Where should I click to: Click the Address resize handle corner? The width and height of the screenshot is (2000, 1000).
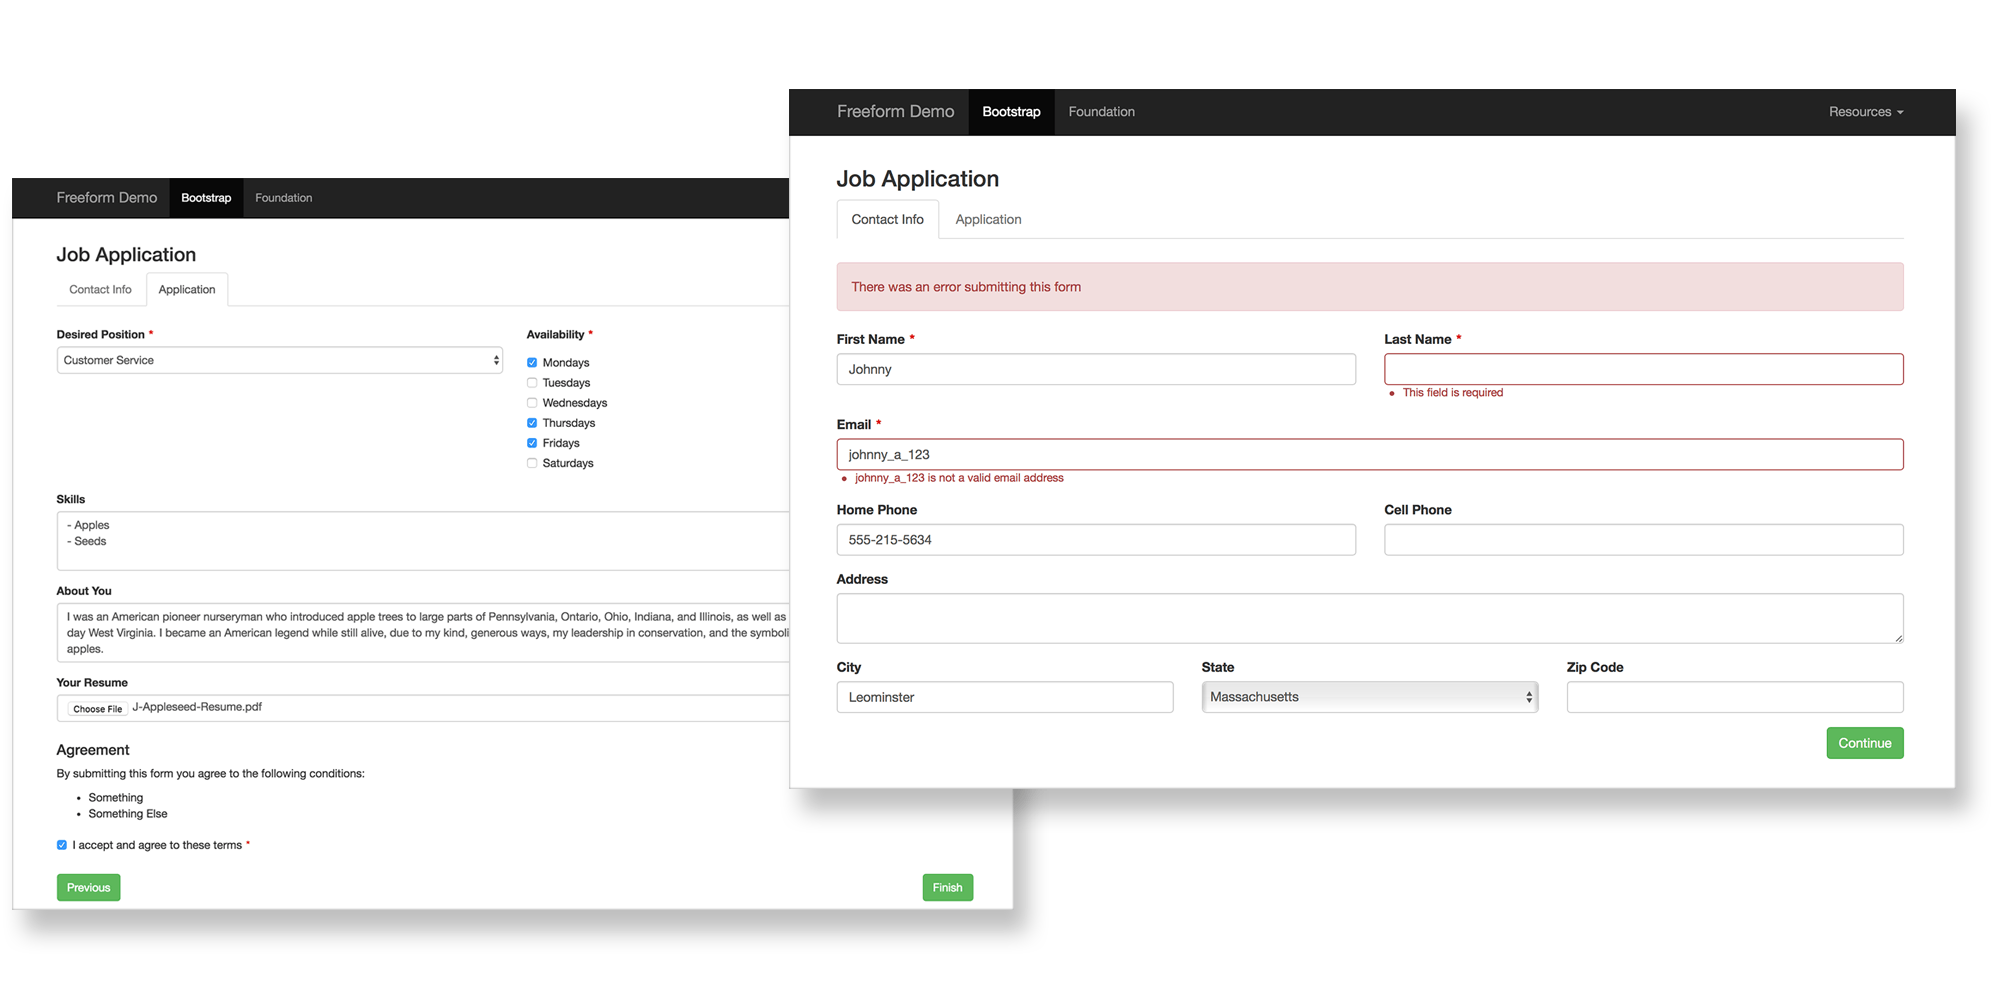(x=1898, y=638)
